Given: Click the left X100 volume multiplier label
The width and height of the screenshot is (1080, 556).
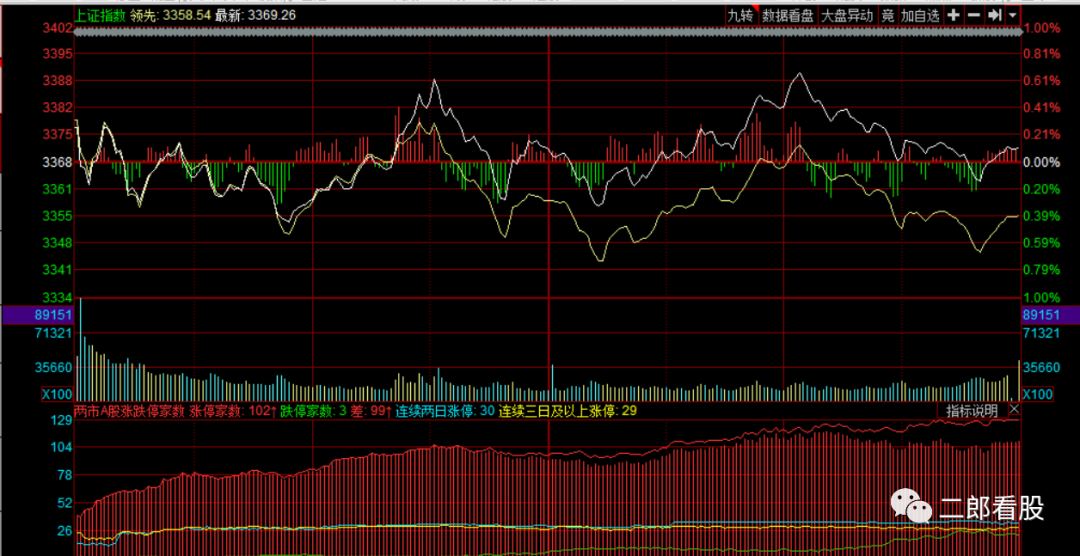Looking at the screenshot, I should point(56,394).
